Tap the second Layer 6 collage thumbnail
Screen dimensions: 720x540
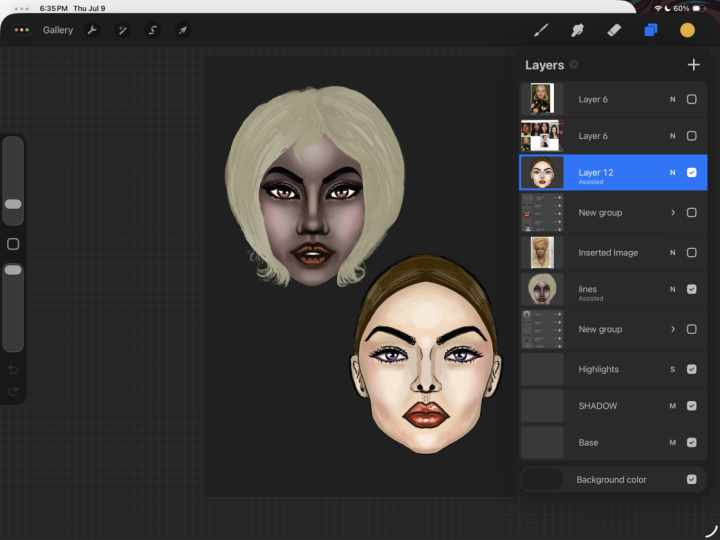(x=542, y=136)
